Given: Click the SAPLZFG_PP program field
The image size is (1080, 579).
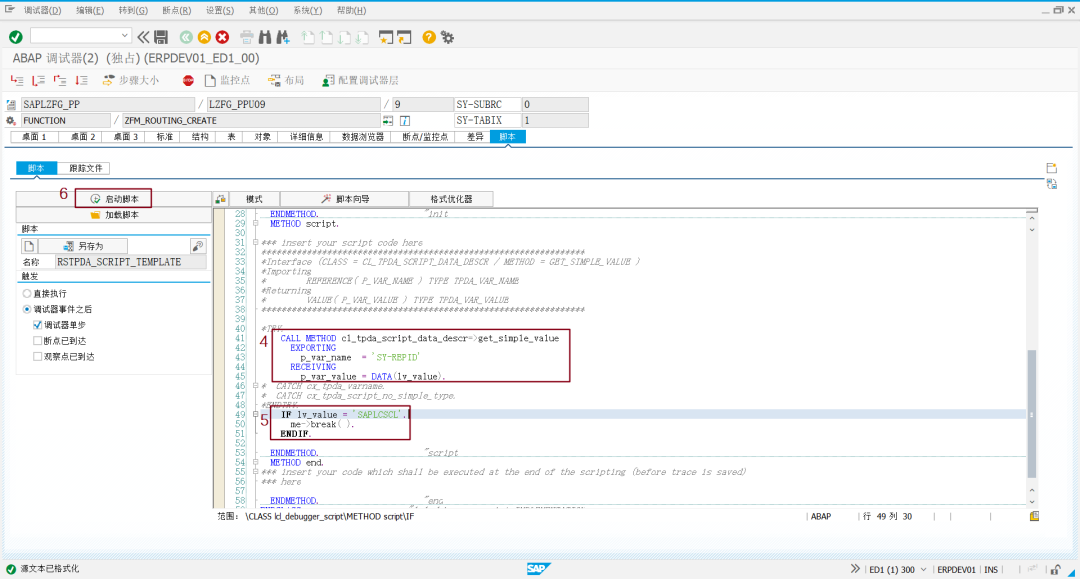Looking at the screenshot, I should pos(107,105).
